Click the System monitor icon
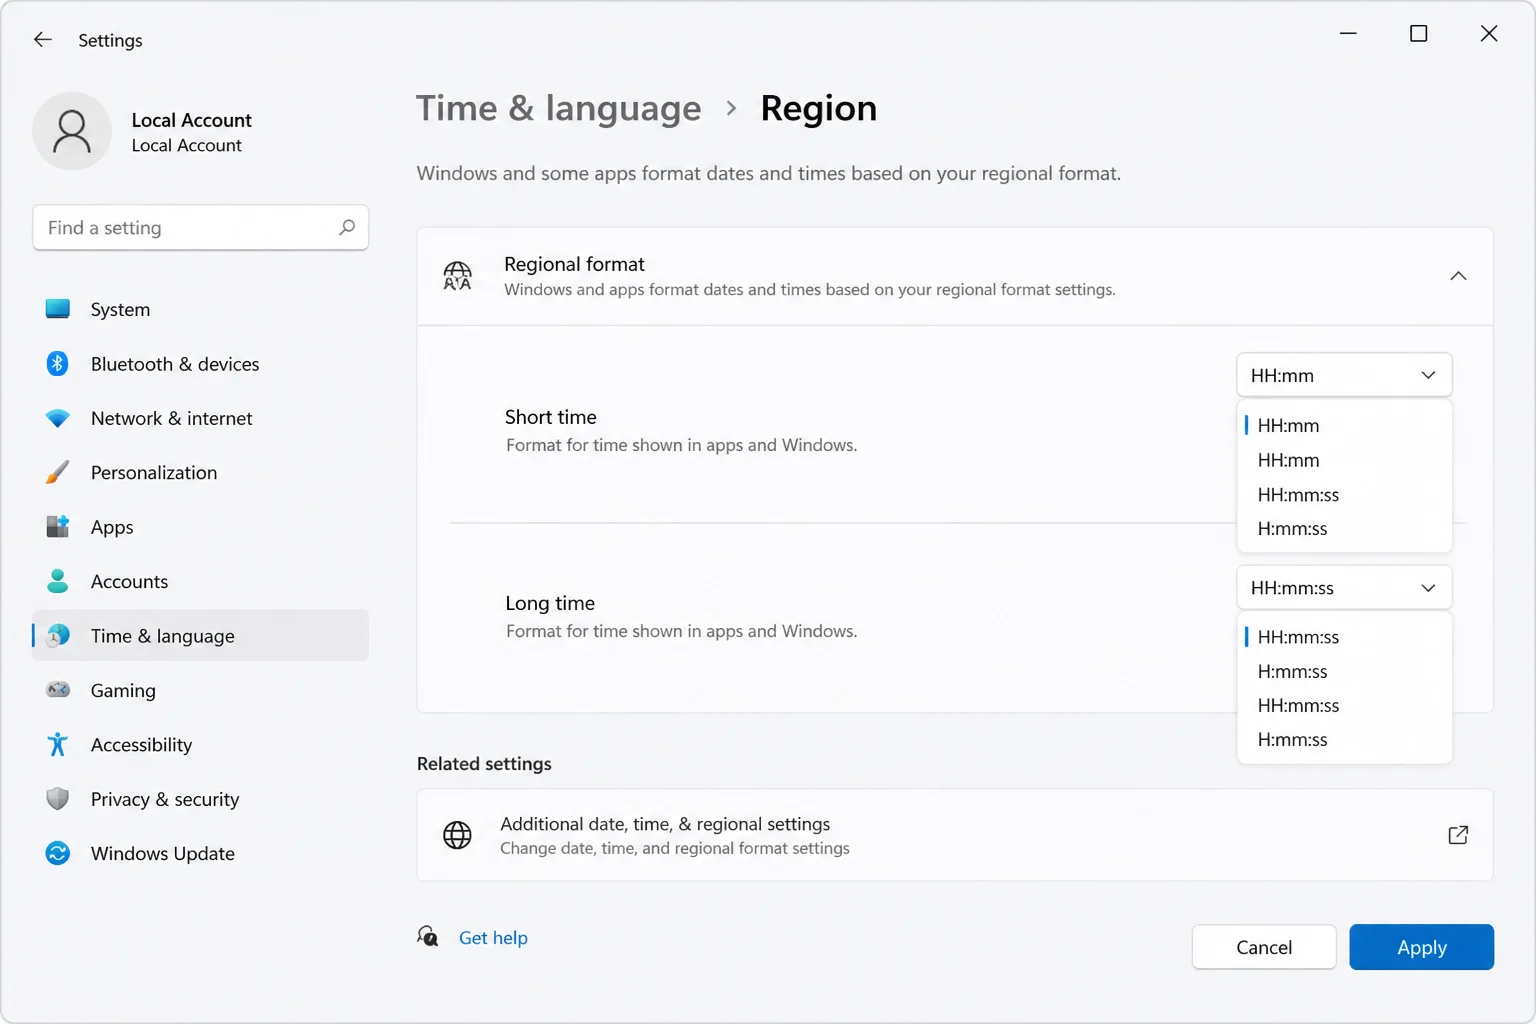 tap(58, 309)
